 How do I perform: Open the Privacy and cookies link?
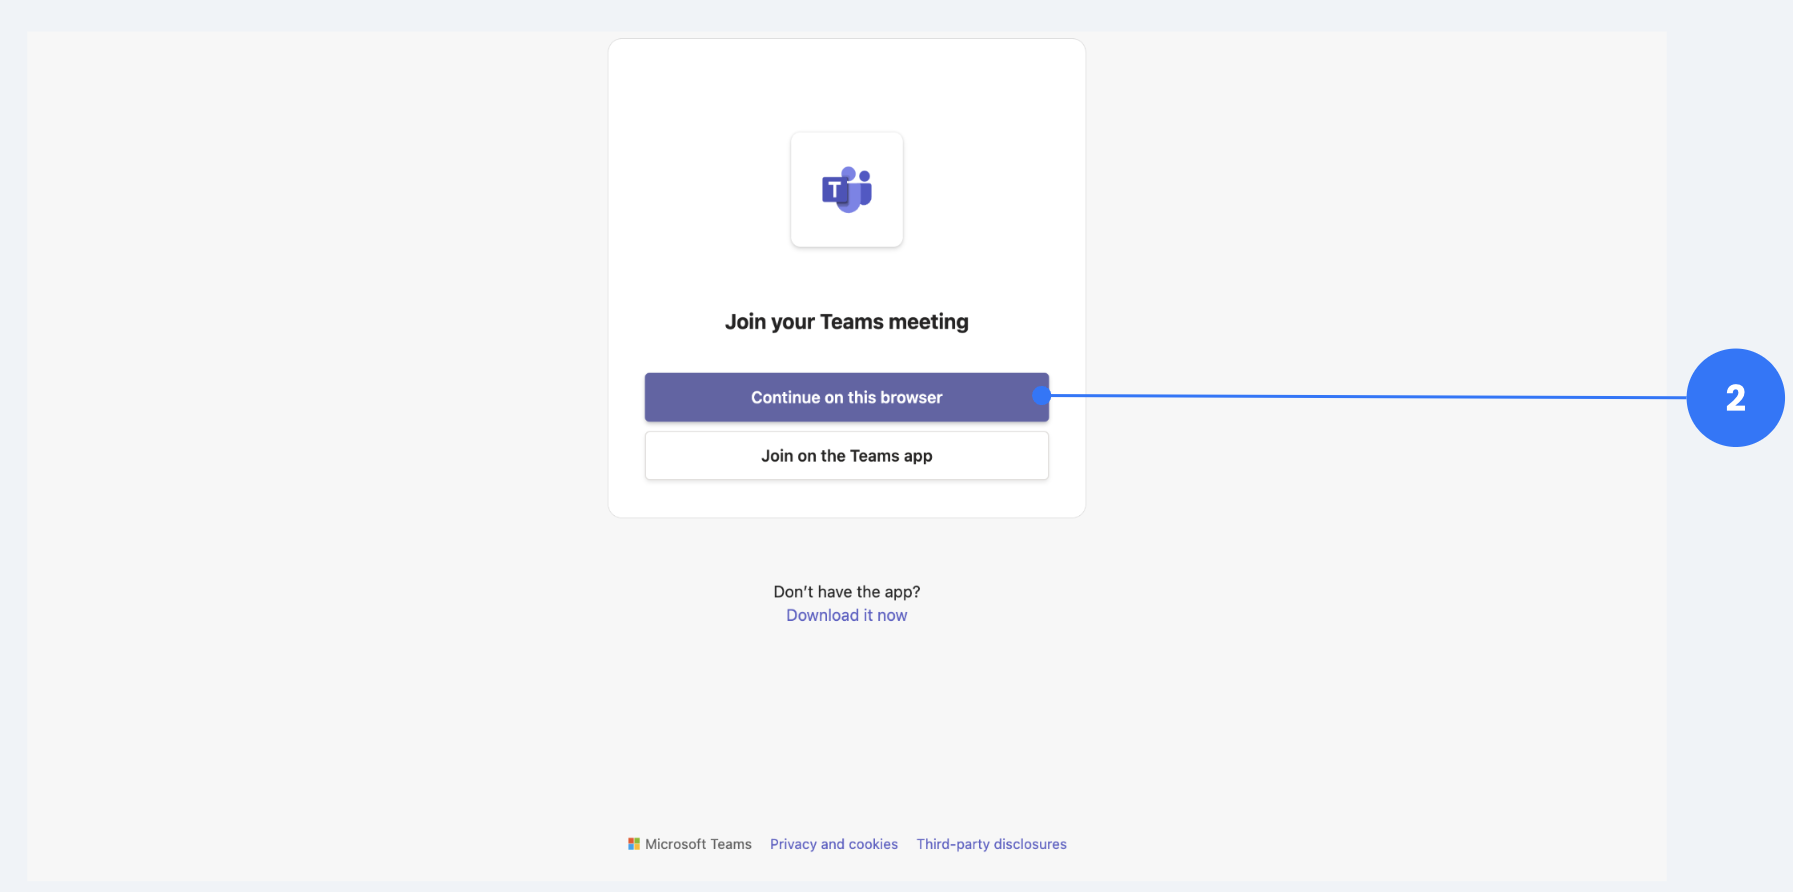click(834, 844)
